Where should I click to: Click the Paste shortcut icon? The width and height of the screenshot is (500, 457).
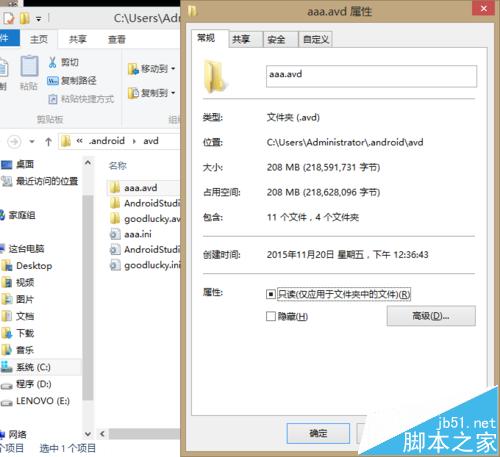pyautogui.click(x=53, y=99)
